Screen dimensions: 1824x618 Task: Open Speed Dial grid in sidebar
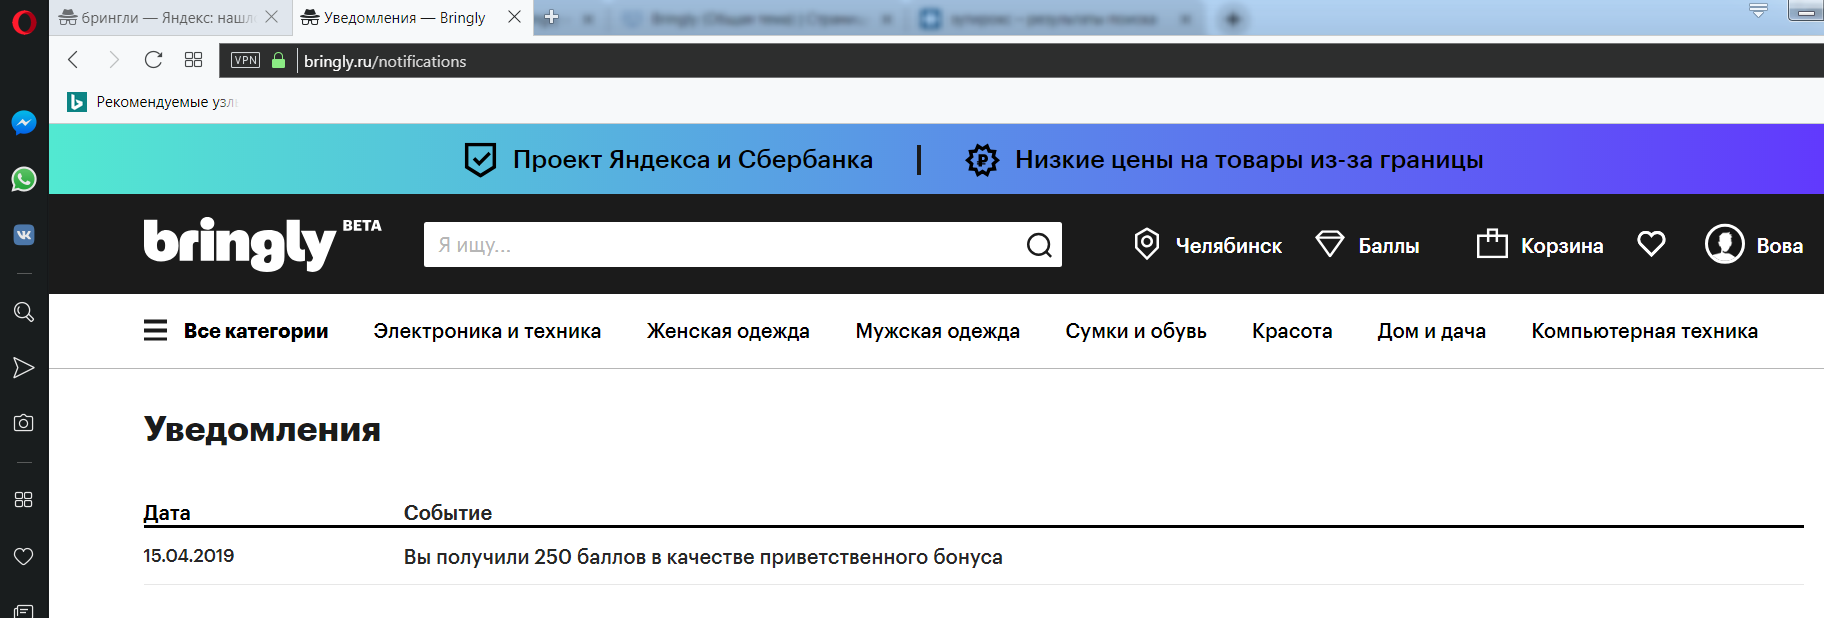[x=24, y=499]
